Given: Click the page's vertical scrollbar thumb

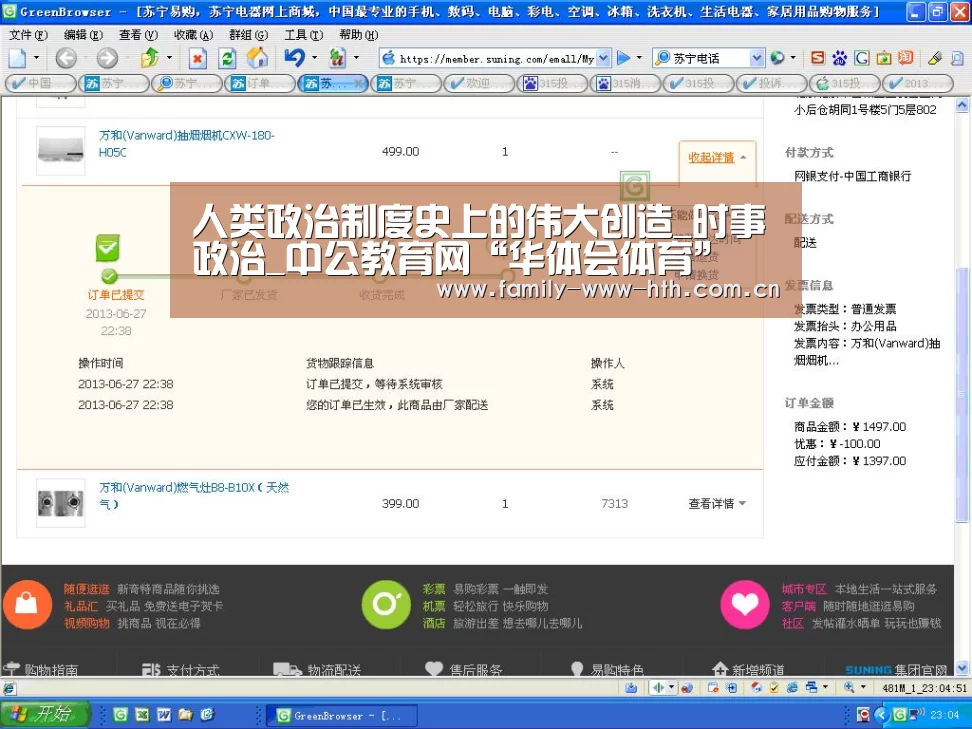Looking at the screenshot, I should coord(962,394).
